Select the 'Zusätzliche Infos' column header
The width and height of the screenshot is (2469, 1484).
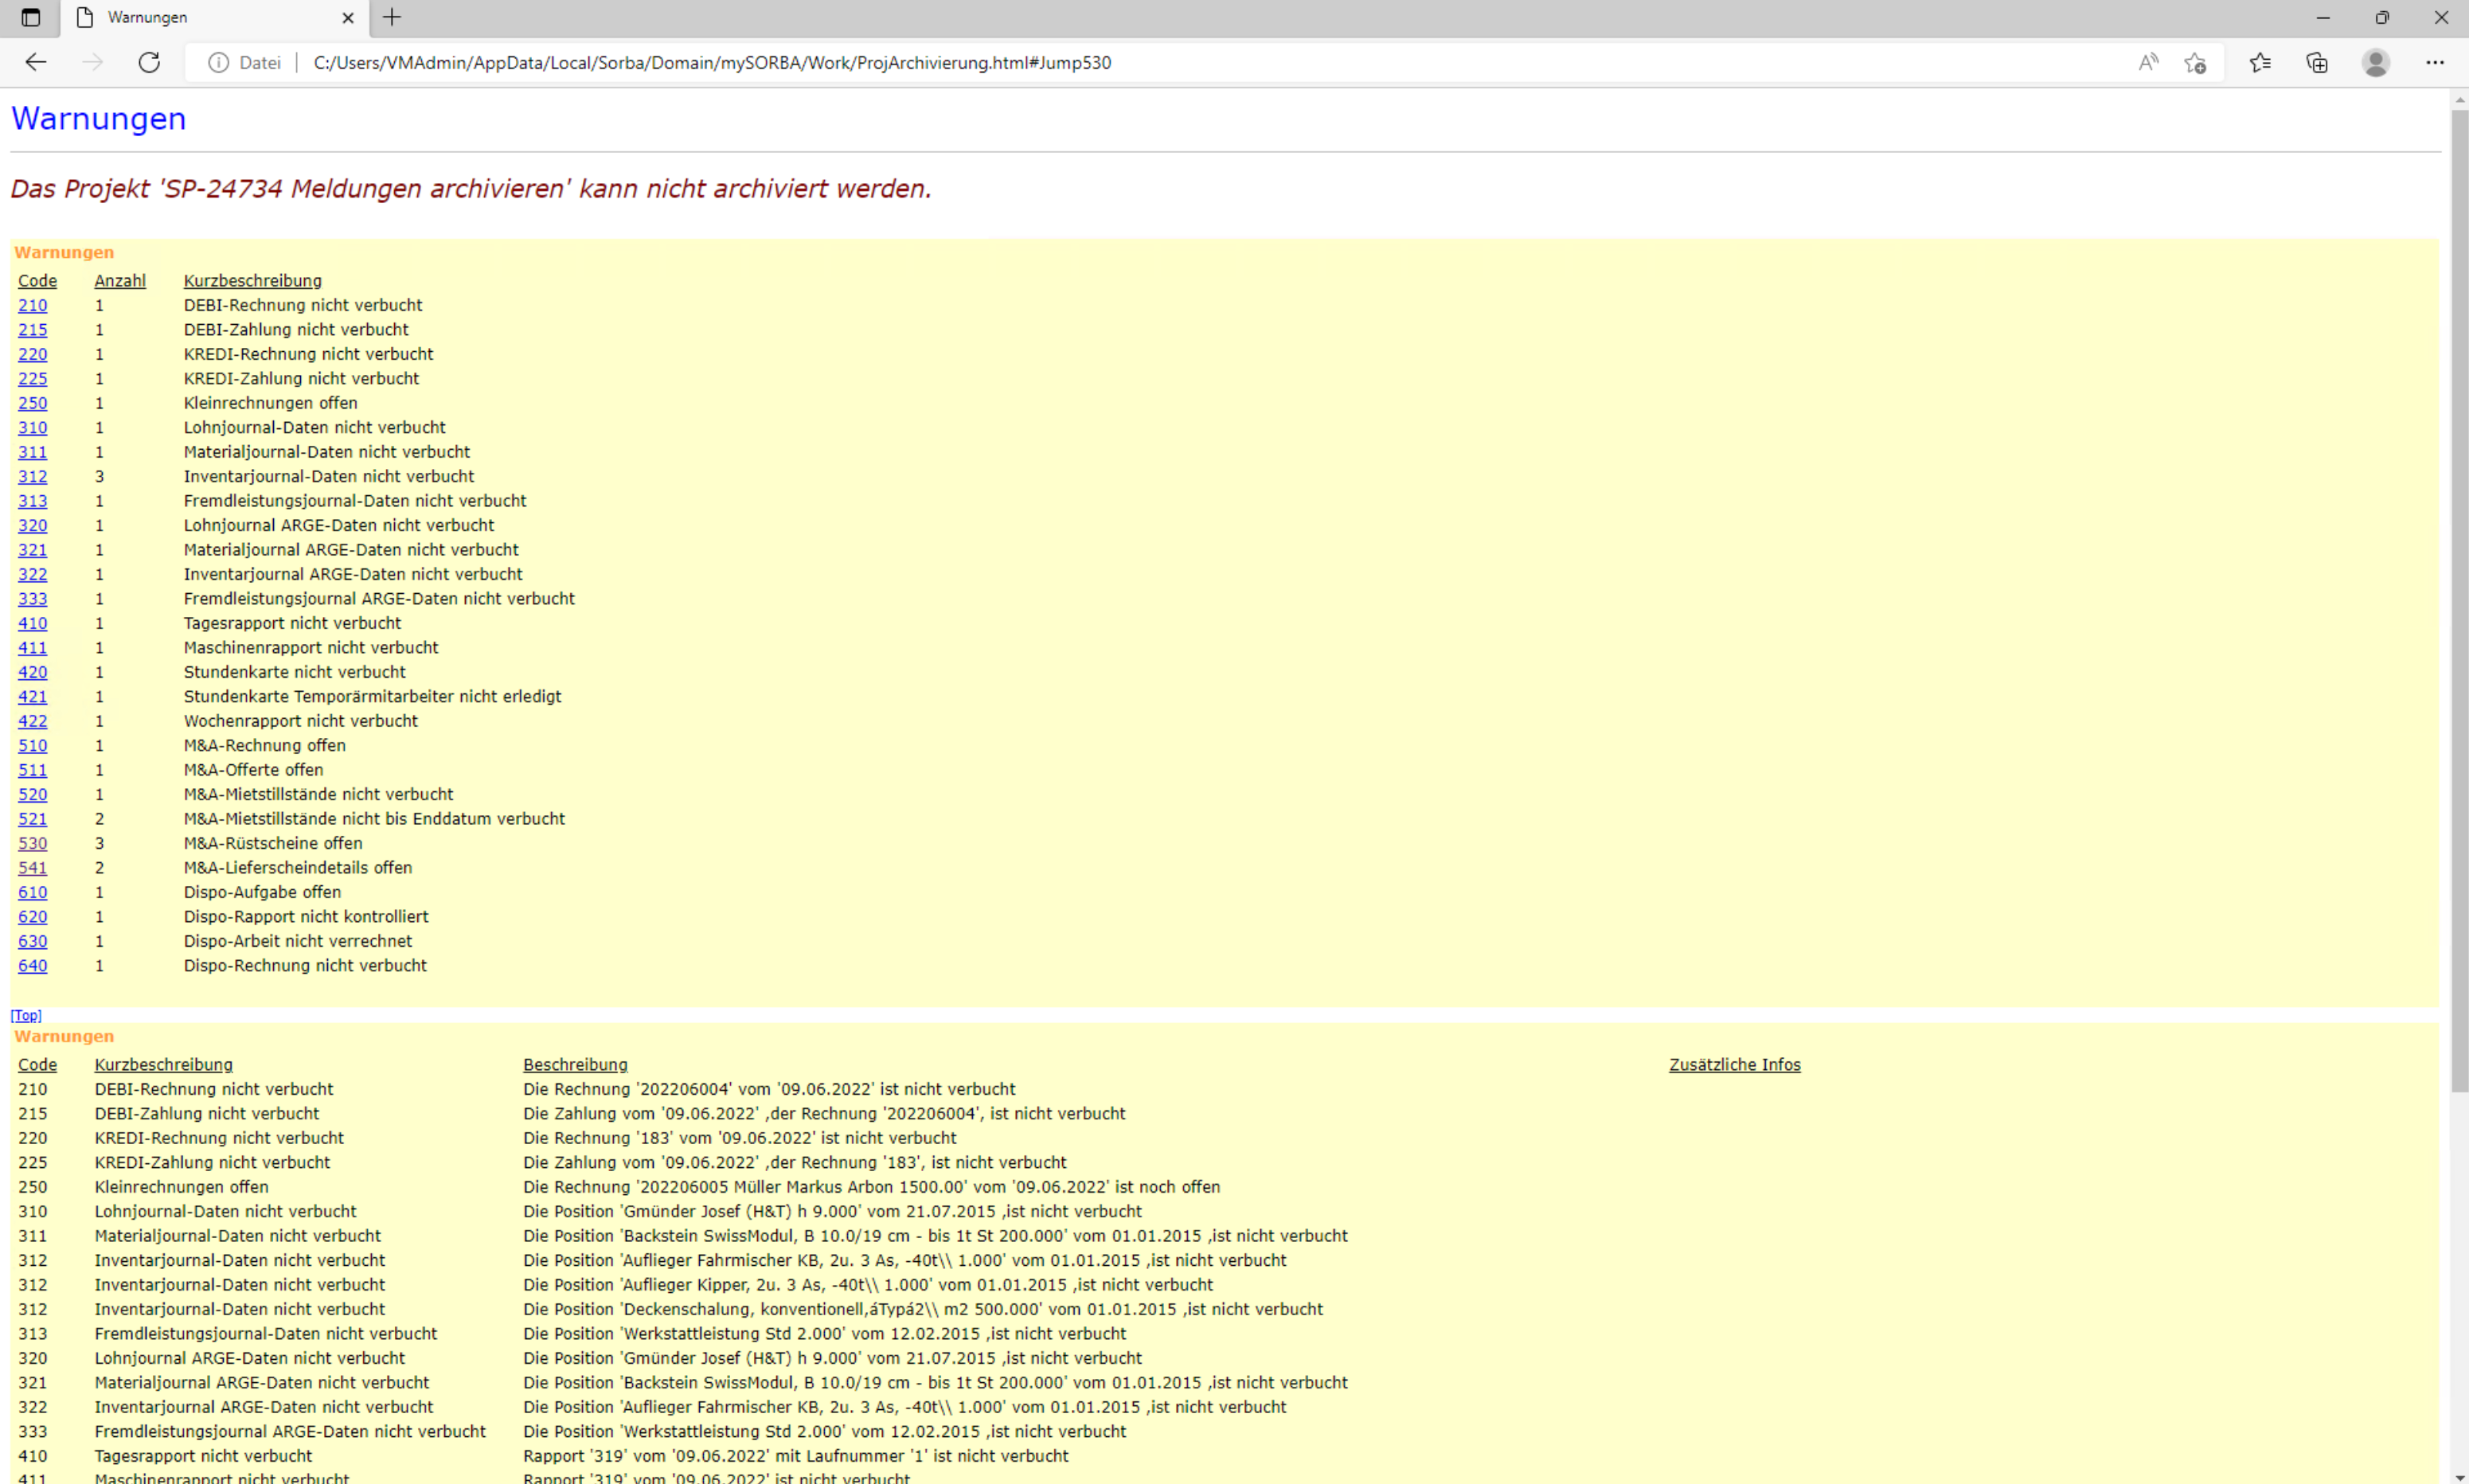(x=1734, y=1065)
